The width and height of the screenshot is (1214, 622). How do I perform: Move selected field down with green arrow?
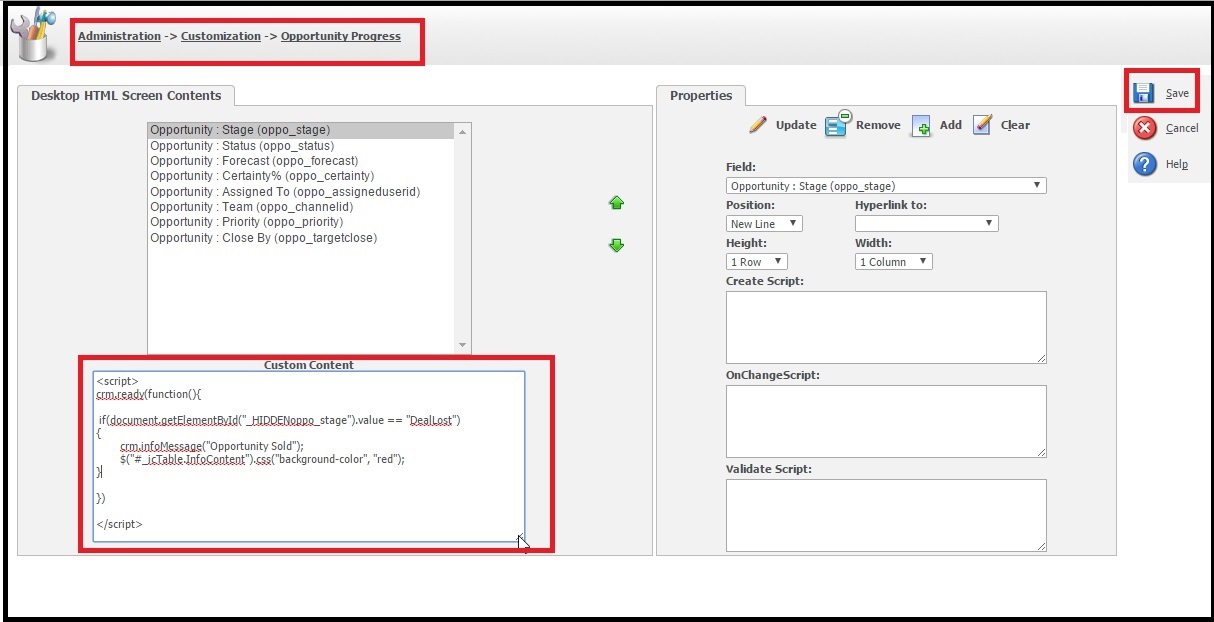tap(616, 245)
